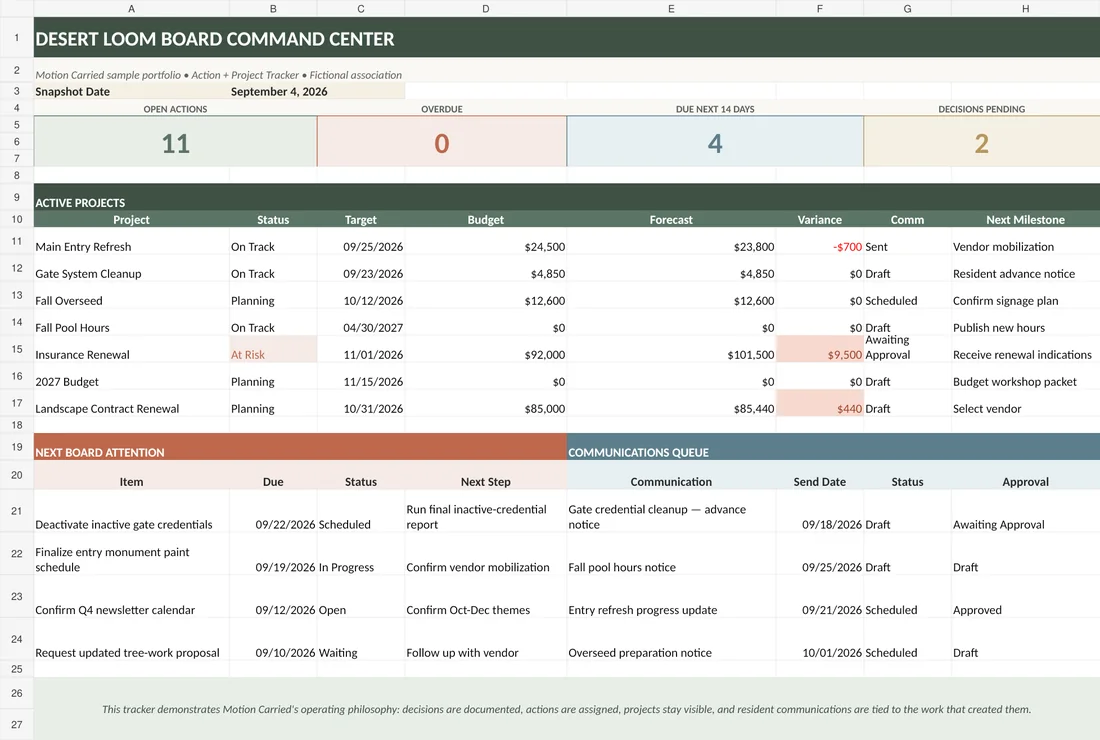Click the Confirm signage plan milestone cell
Image resolution: width=1100 pixels, height=740 pixels.
(1025, 295)
